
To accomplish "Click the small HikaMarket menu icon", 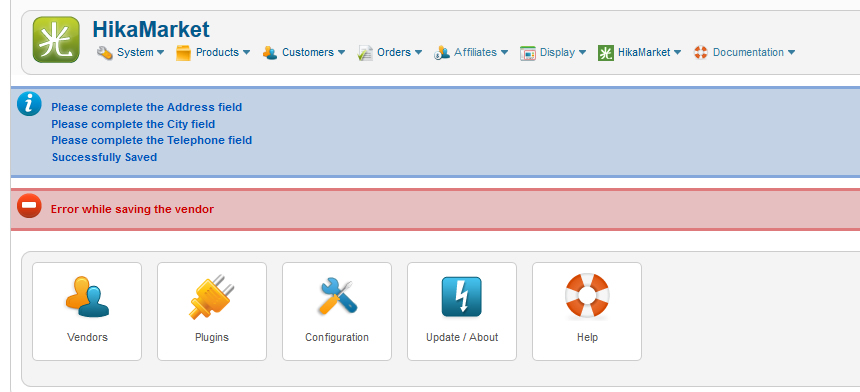I will [606, 53].
